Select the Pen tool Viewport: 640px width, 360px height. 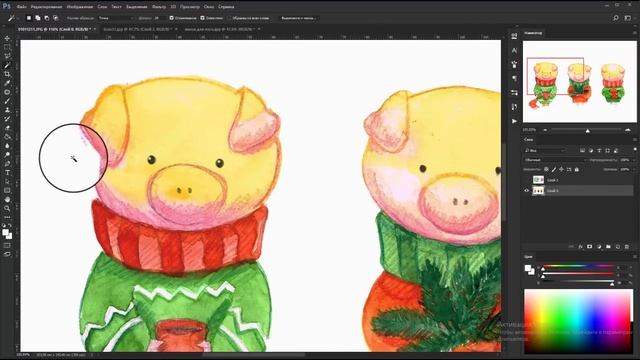pos(7,164)
